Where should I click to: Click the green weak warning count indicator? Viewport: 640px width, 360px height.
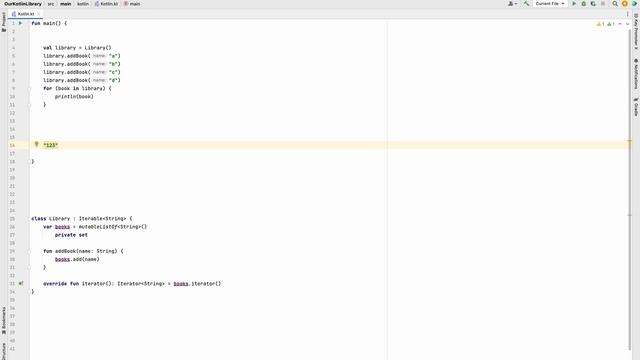click(611, 24)
